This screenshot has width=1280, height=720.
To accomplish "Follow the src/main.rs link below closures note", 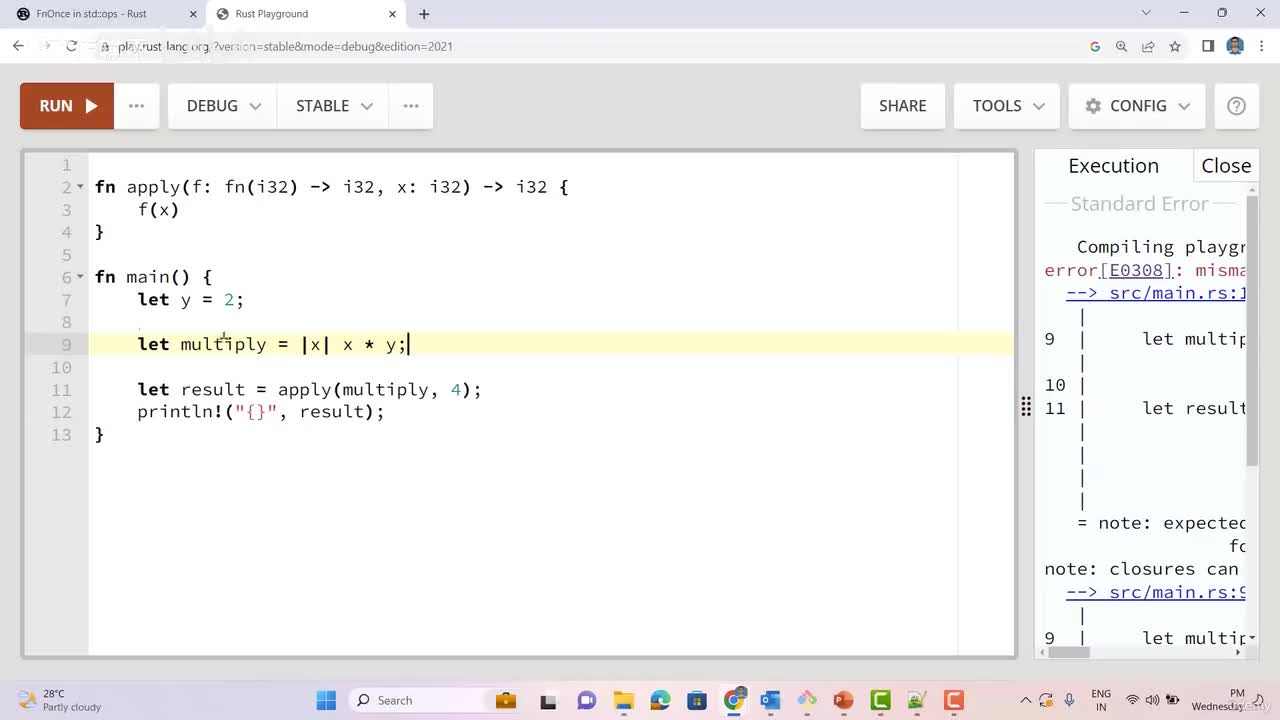I will point(1156,592).
